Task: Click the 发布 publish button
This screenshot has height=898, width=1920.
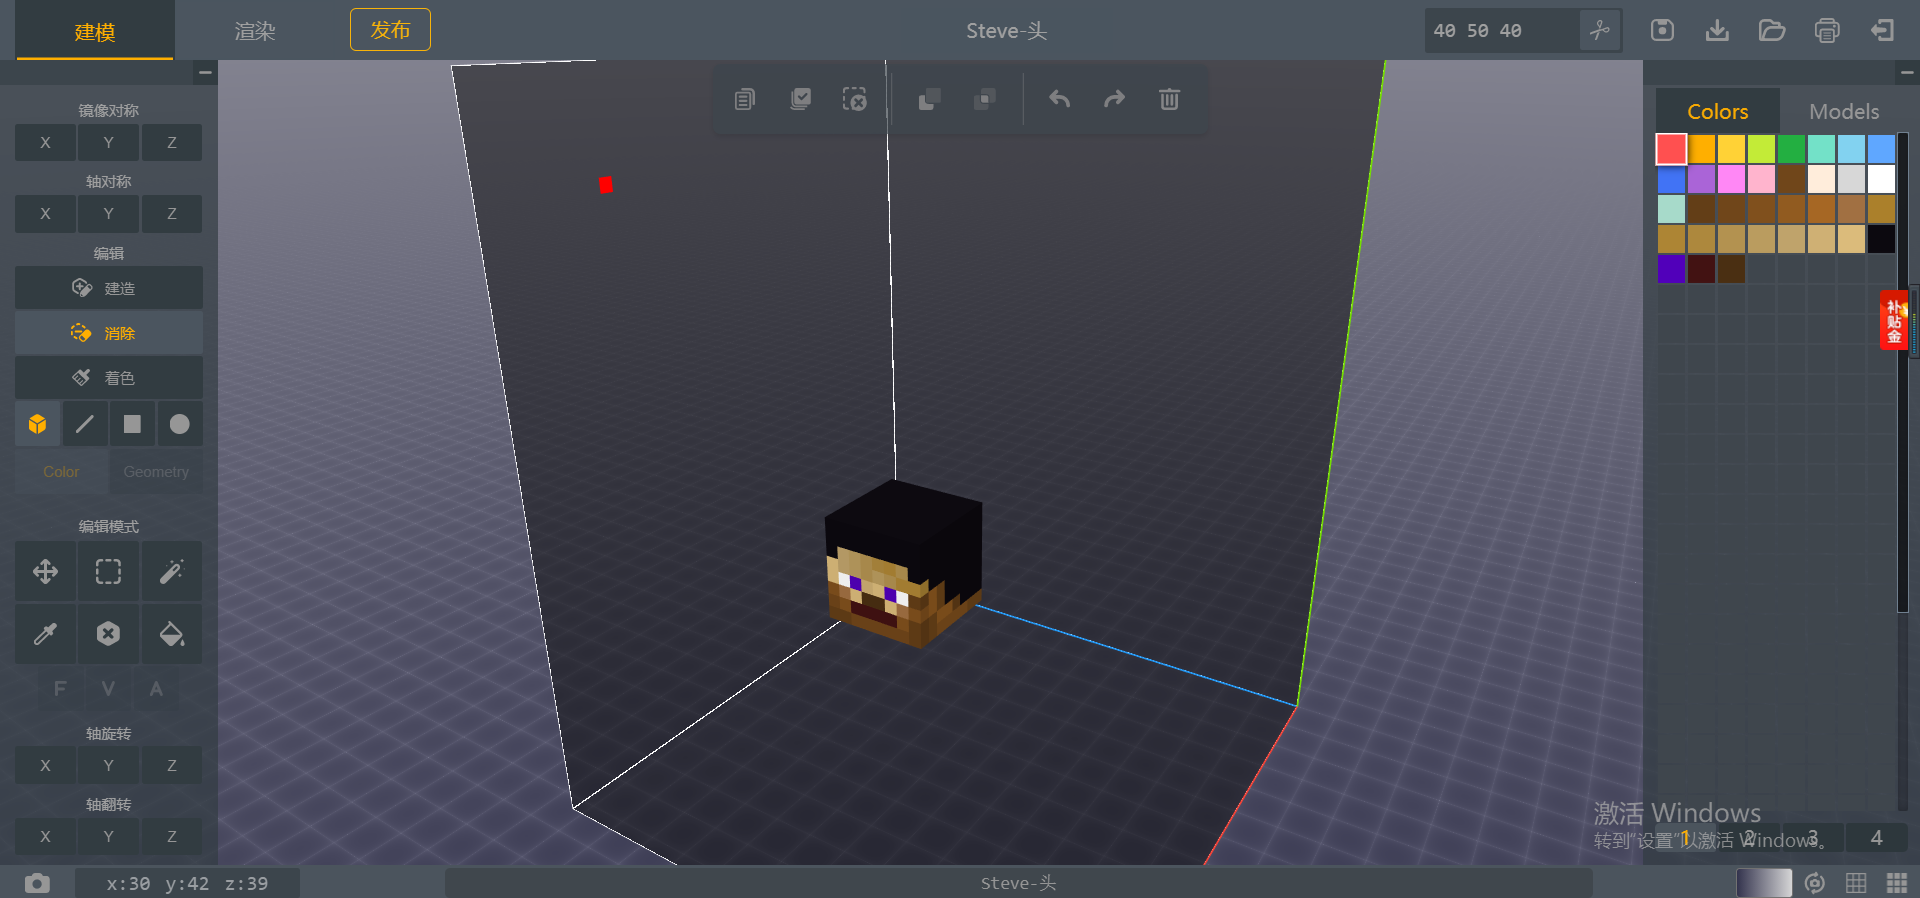Action: click(390, 30)
